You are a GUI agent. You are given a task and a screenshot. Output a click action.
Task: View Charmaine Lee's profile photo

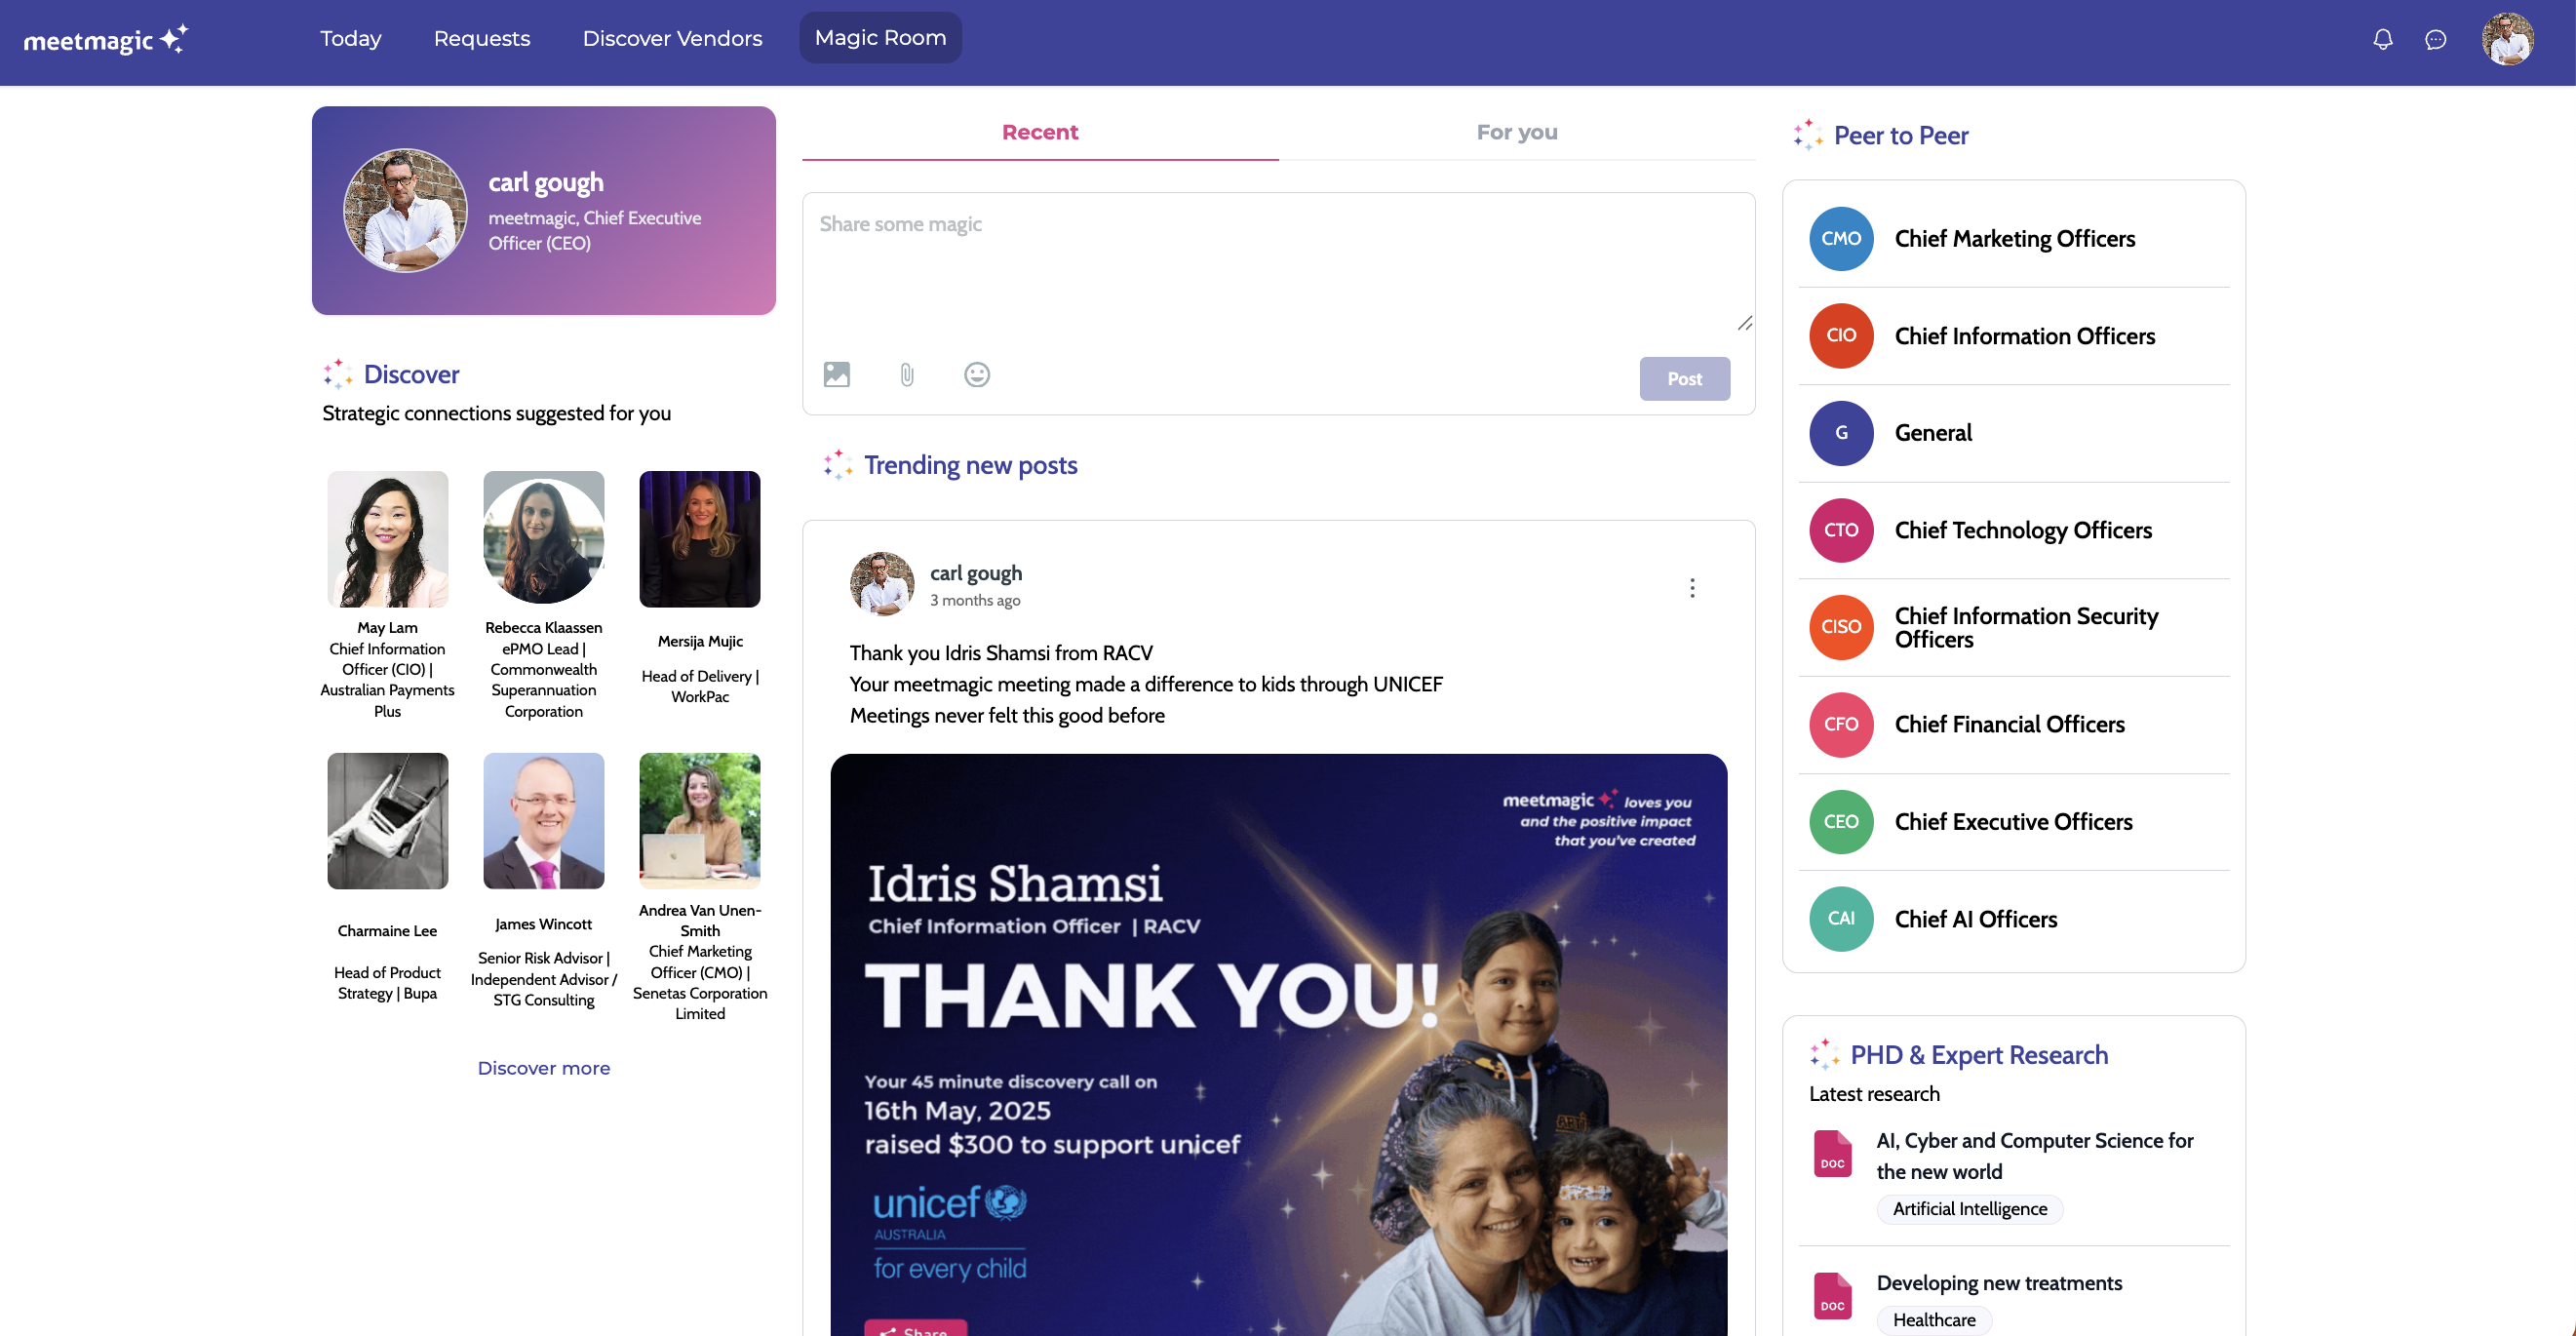pos(388,821)
